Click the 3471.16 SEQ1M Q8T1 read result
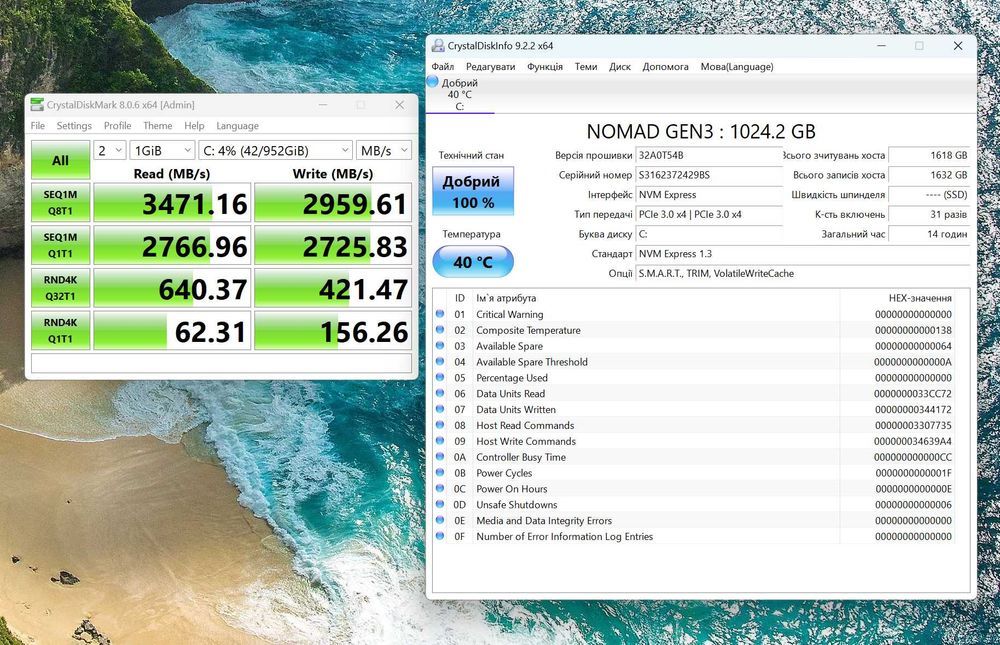Image resolution: width=1000 pixels, height=645 pixels. tap(172, 203)
